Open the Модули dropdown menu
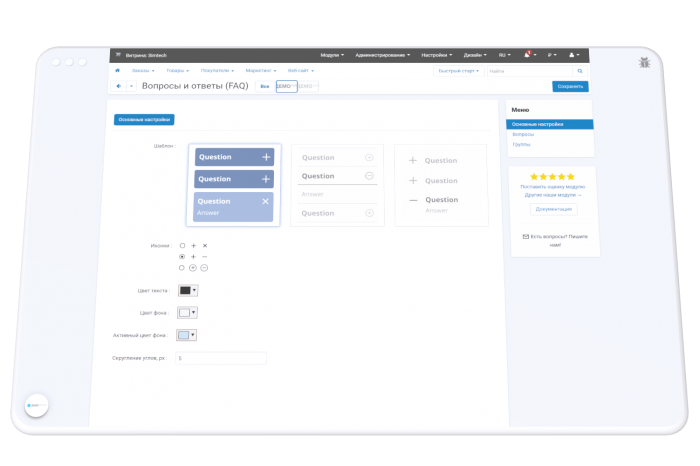Screen dimensions: 700x466 click(x=332, y=55)
